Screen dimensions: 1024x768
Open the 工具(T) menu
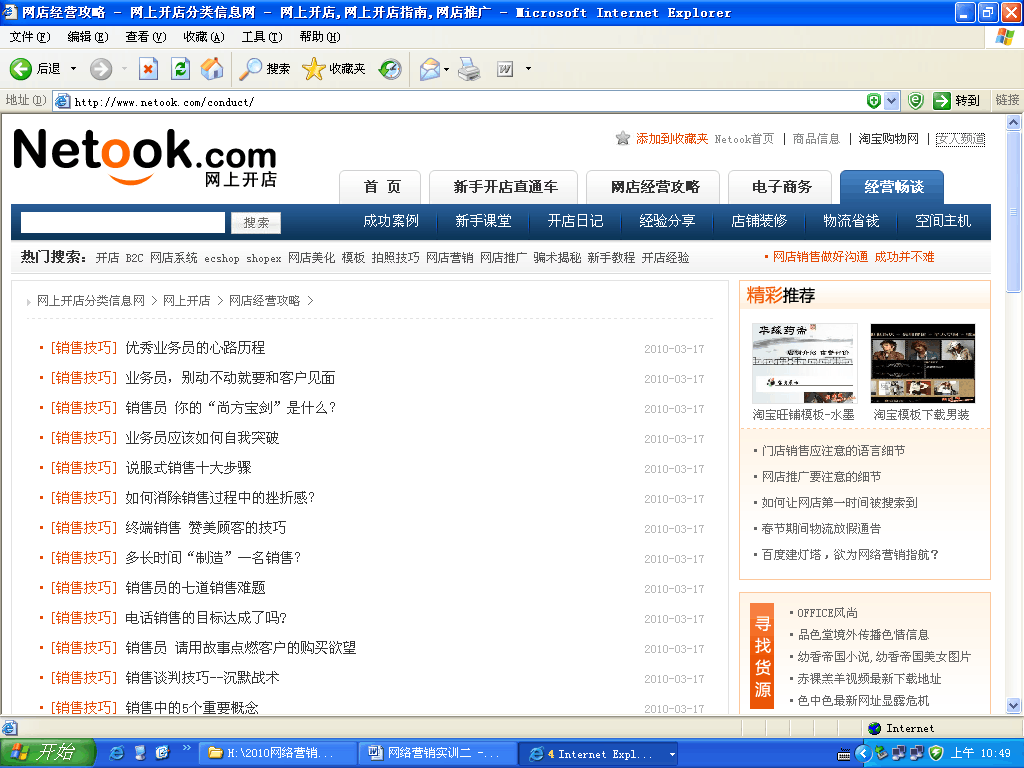coord(261,37)
